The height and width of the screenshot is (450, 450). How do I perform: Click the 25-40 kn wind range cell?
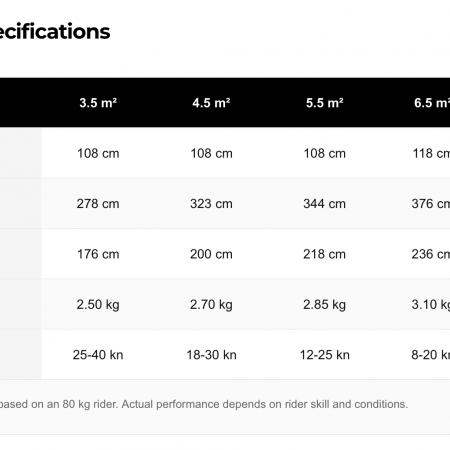point(98,355)
